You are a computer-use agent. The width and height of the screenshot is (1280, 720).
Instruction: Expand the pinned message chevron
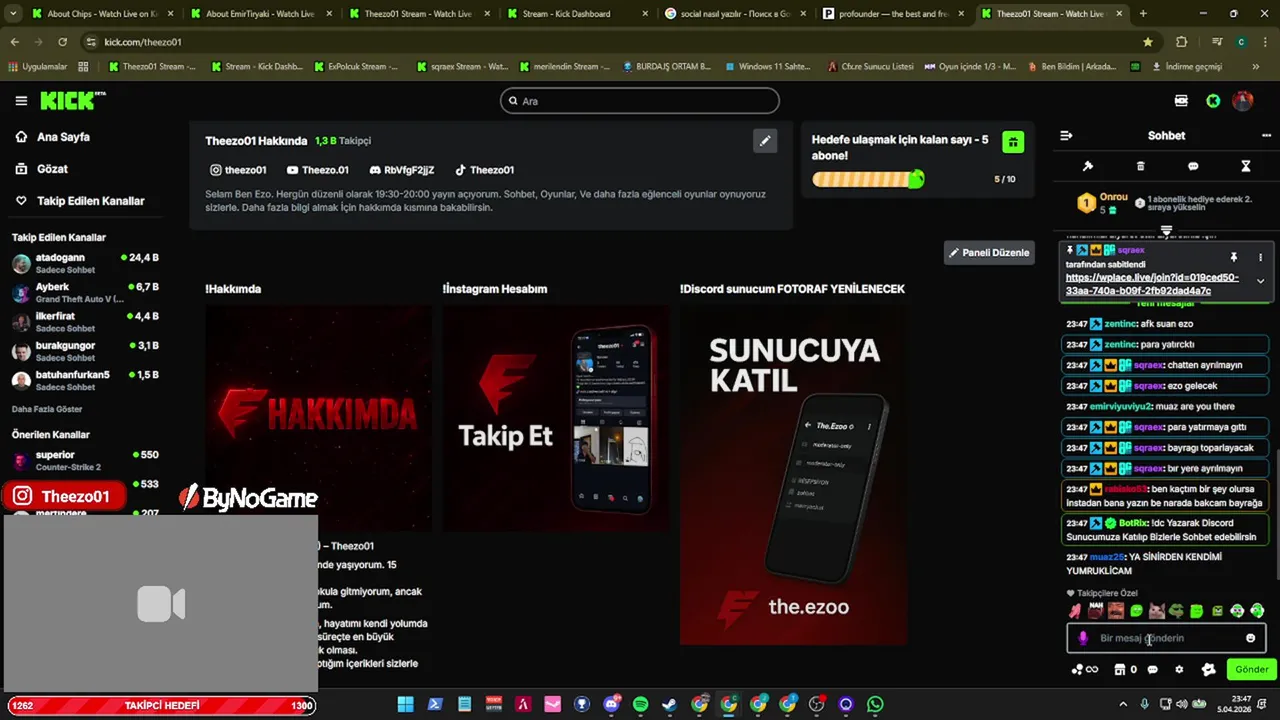pyautogui.click(x=1260, y=281)
